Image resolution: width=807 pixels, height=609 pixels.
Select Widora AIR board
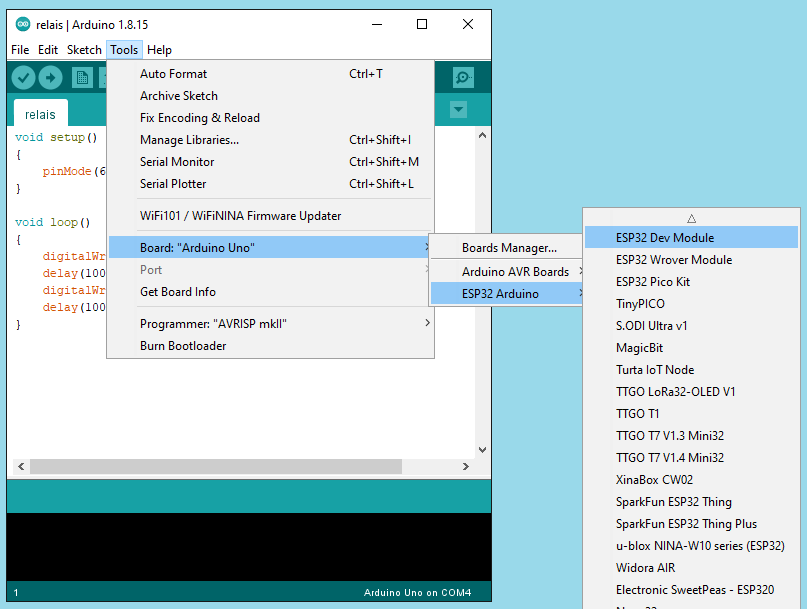(x=691, y=568)
